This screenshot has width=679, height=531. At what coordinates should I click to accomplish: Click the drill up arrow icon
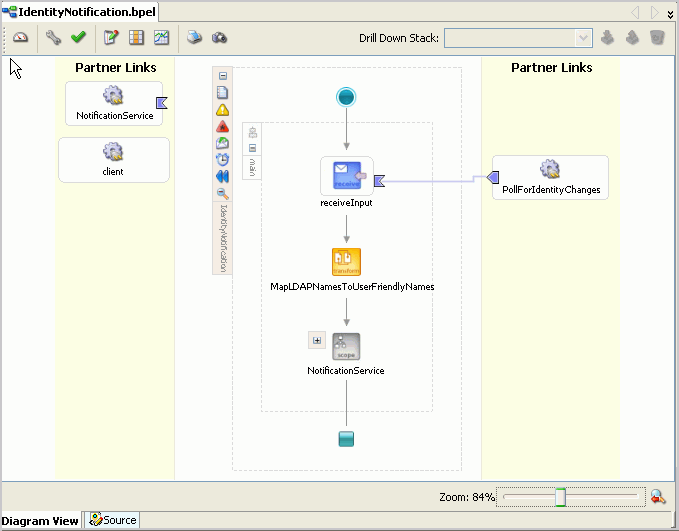[633, 38]
